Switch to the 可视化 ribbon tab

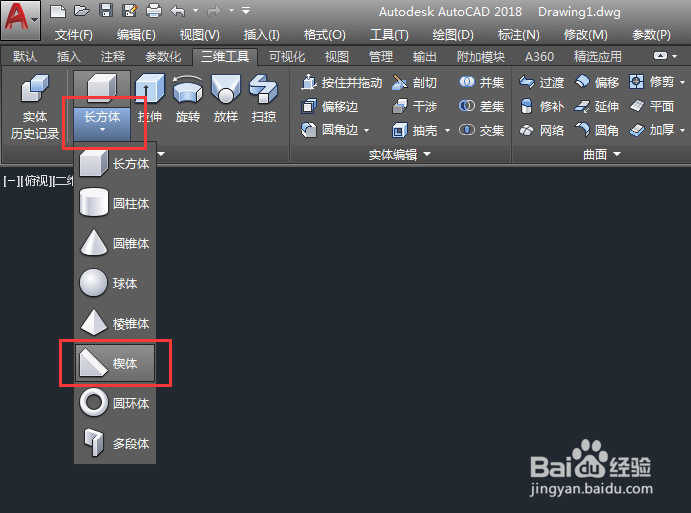(287, 56)
